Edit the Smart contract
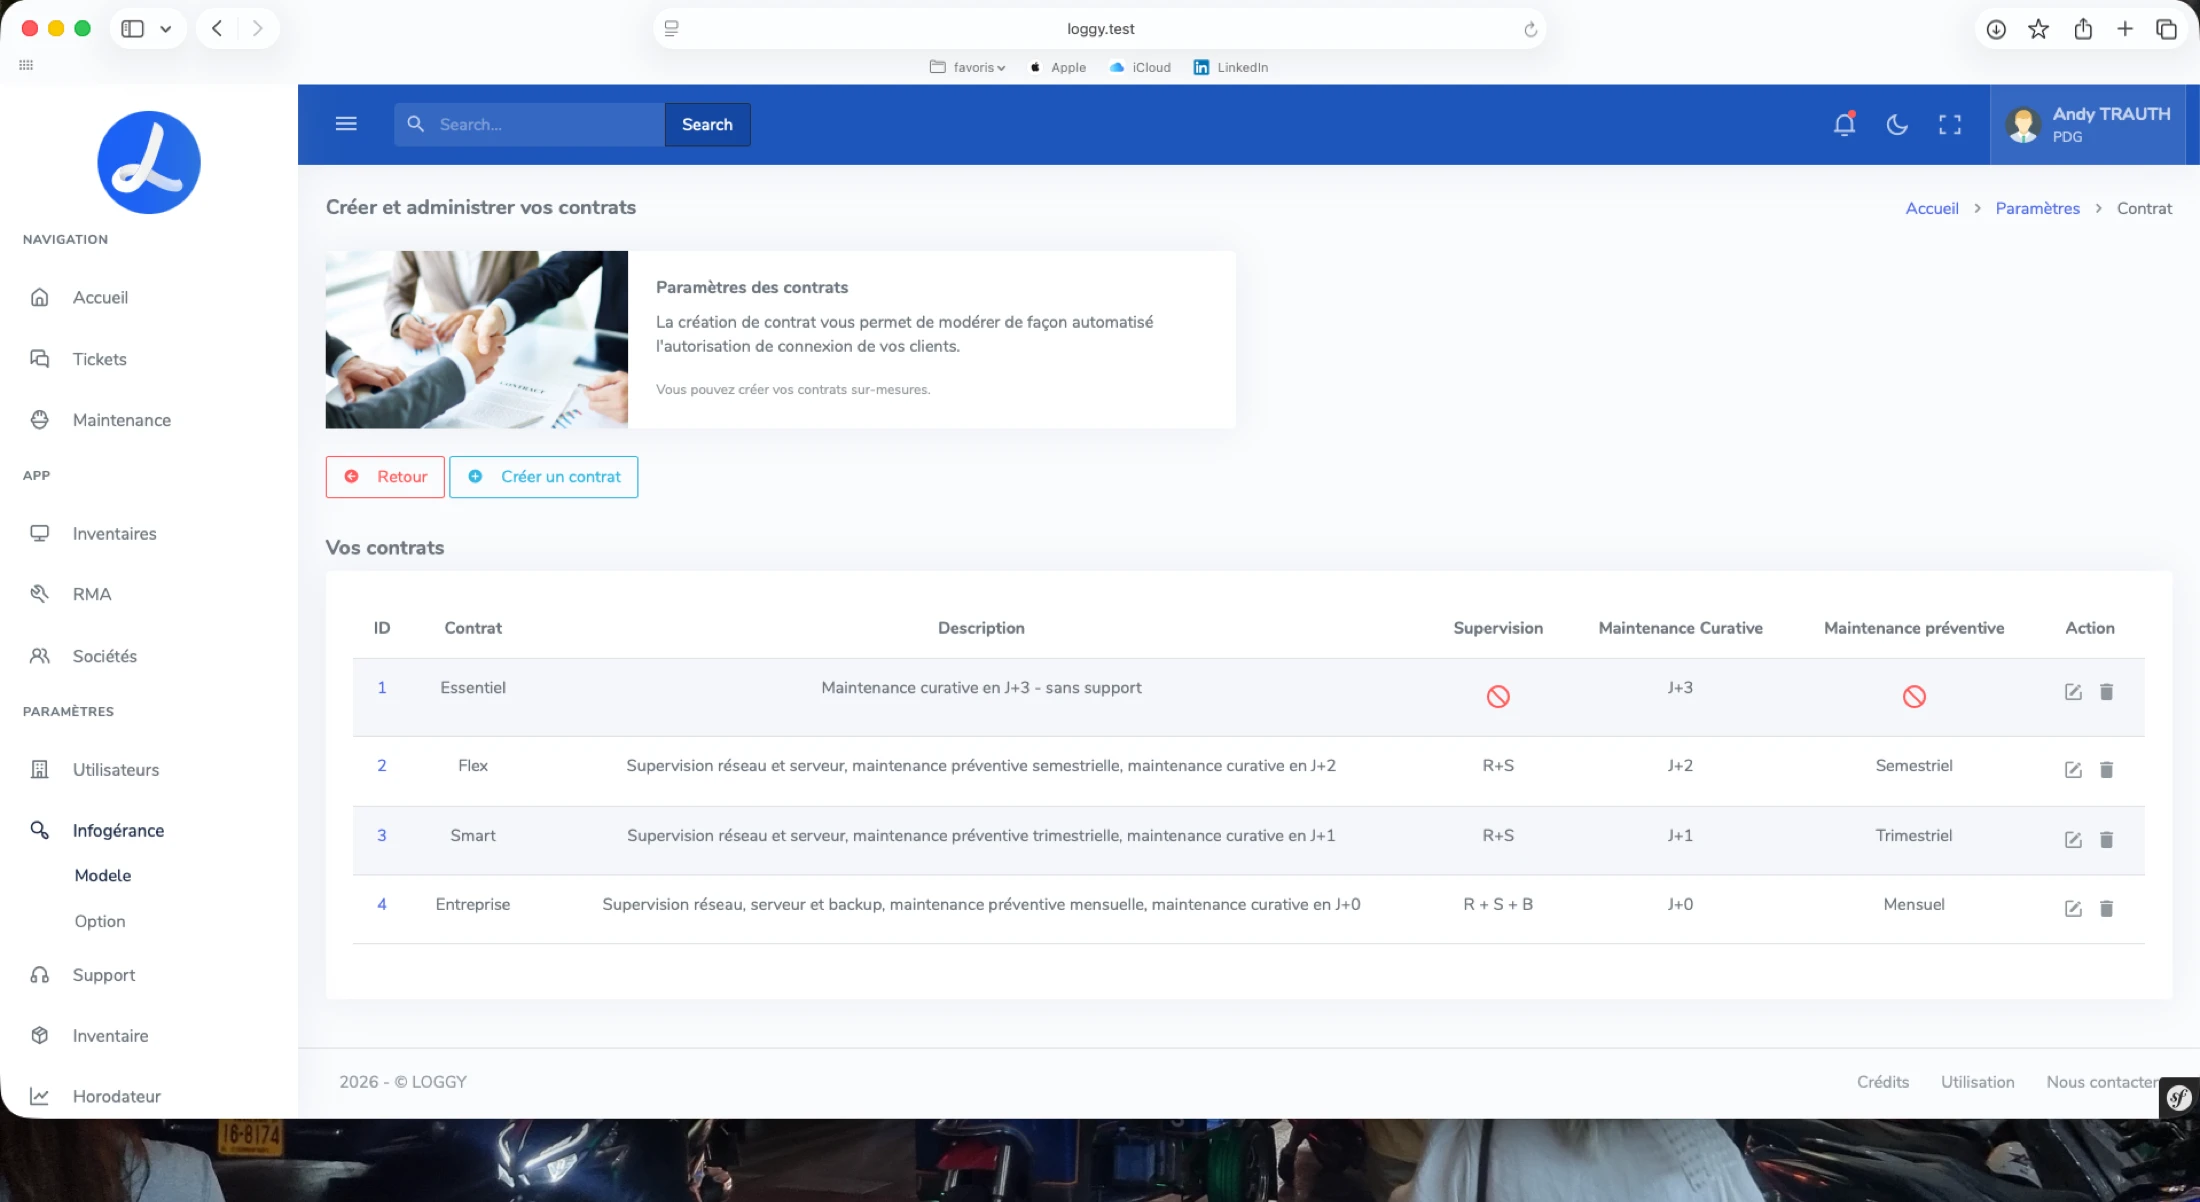2200x1202 pixels. pos(2073,840)
